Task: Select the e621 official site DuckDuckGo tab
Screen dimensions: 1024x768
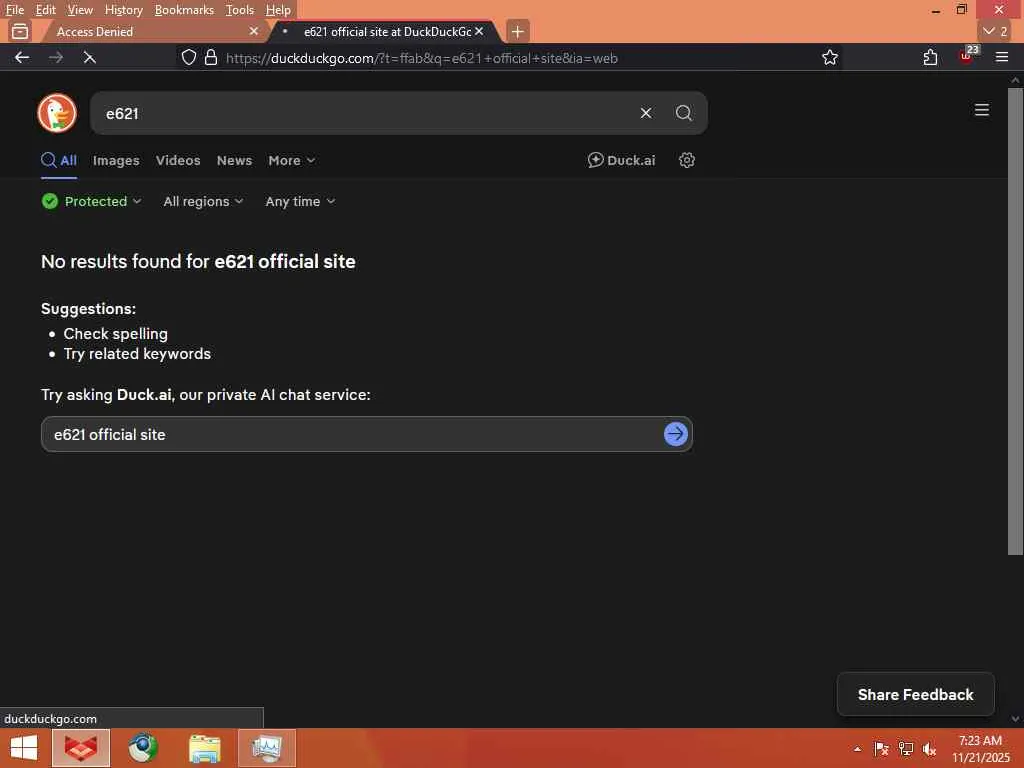Action: click(x=385, y=31)
